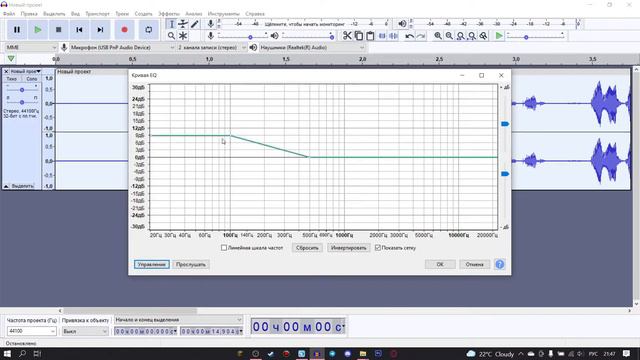Open the selection start and end dropdown
This screenshot has width=640, height=360.
click(178, 320)
